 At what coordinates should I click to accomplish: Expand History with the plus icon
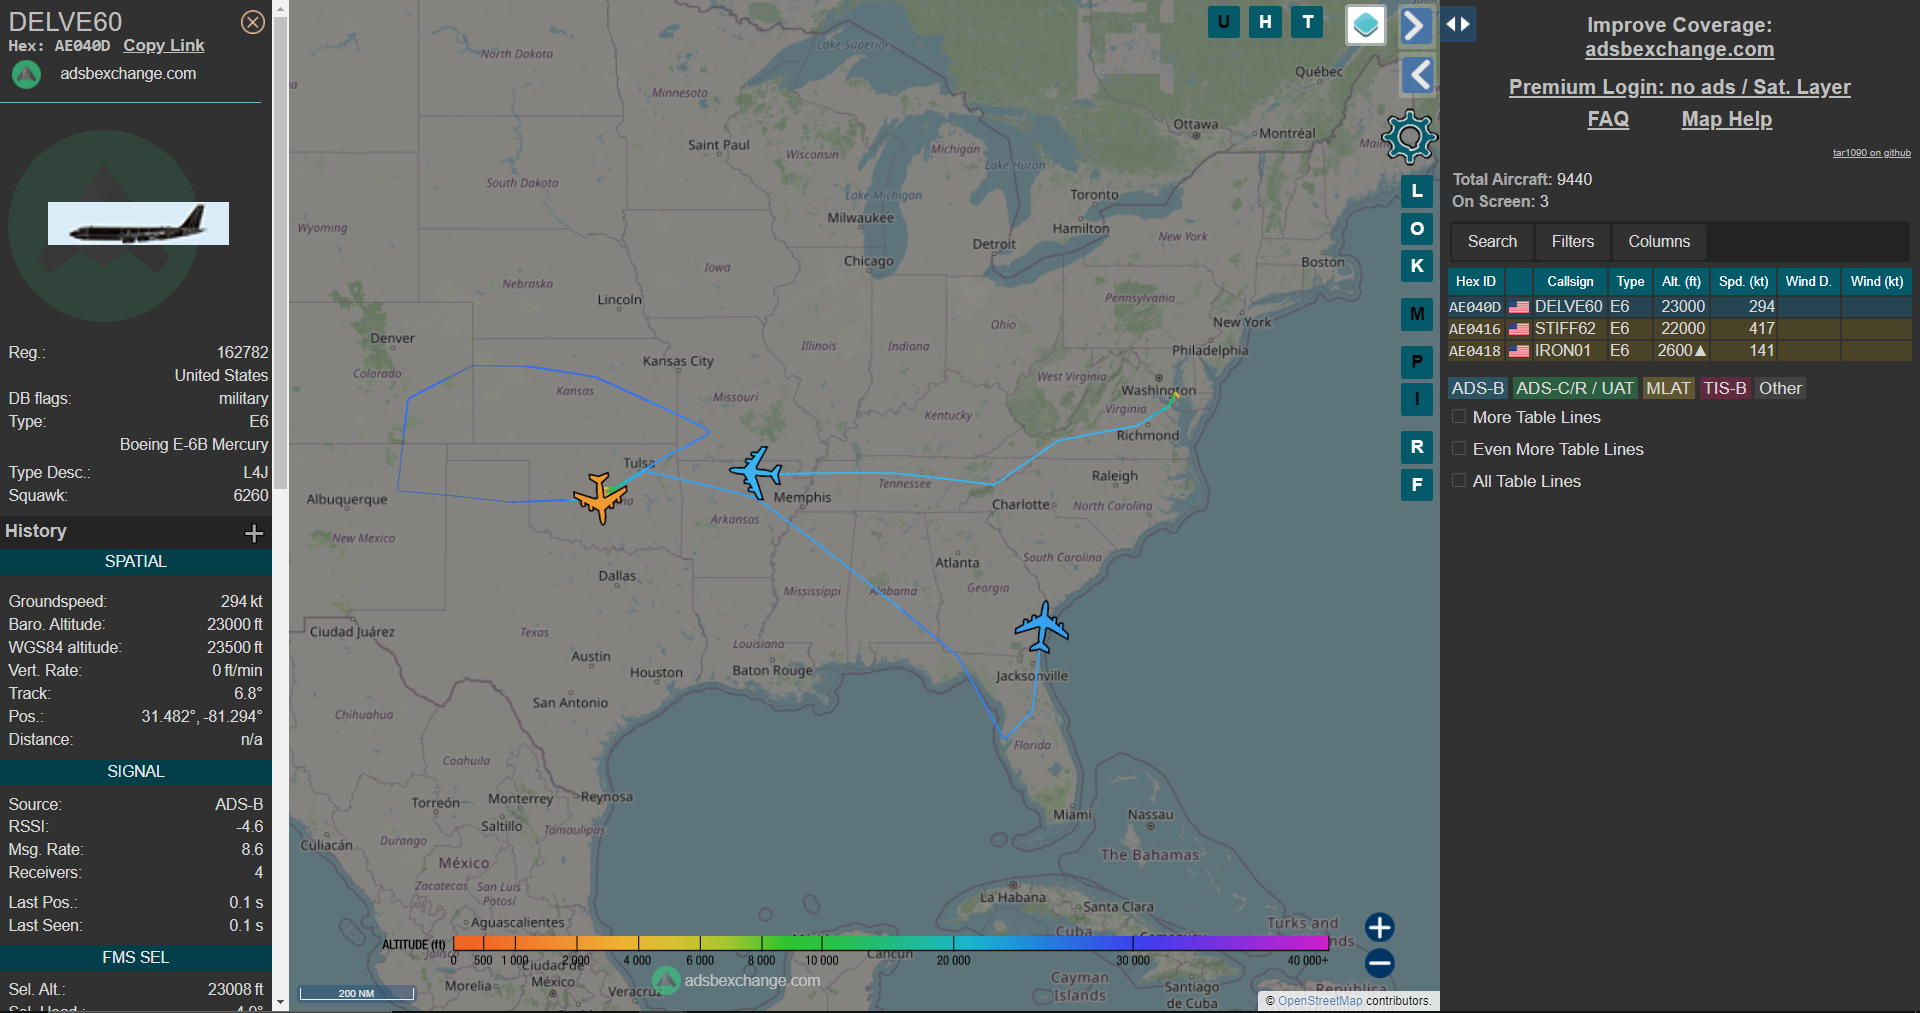[254, 533]
